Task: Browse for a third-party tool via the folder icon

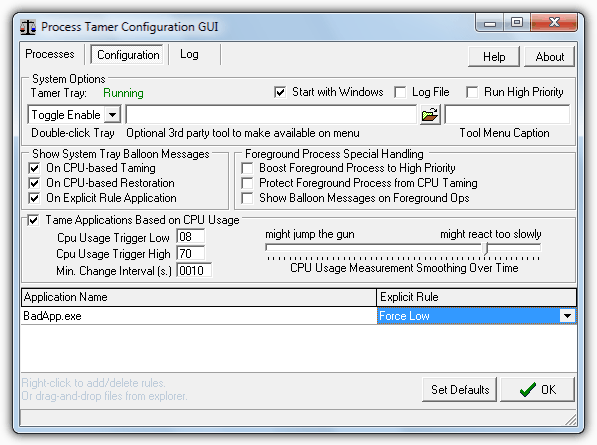Action: (430, 115)
